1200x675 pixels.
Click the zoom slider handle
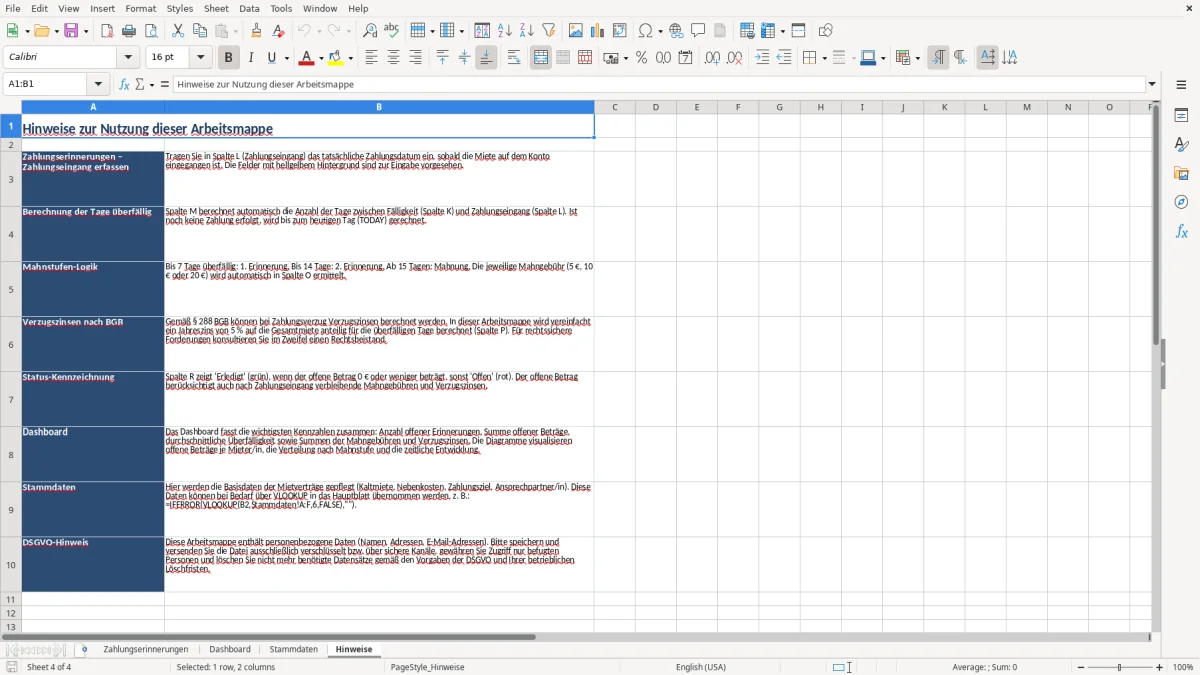[1120, 667]
